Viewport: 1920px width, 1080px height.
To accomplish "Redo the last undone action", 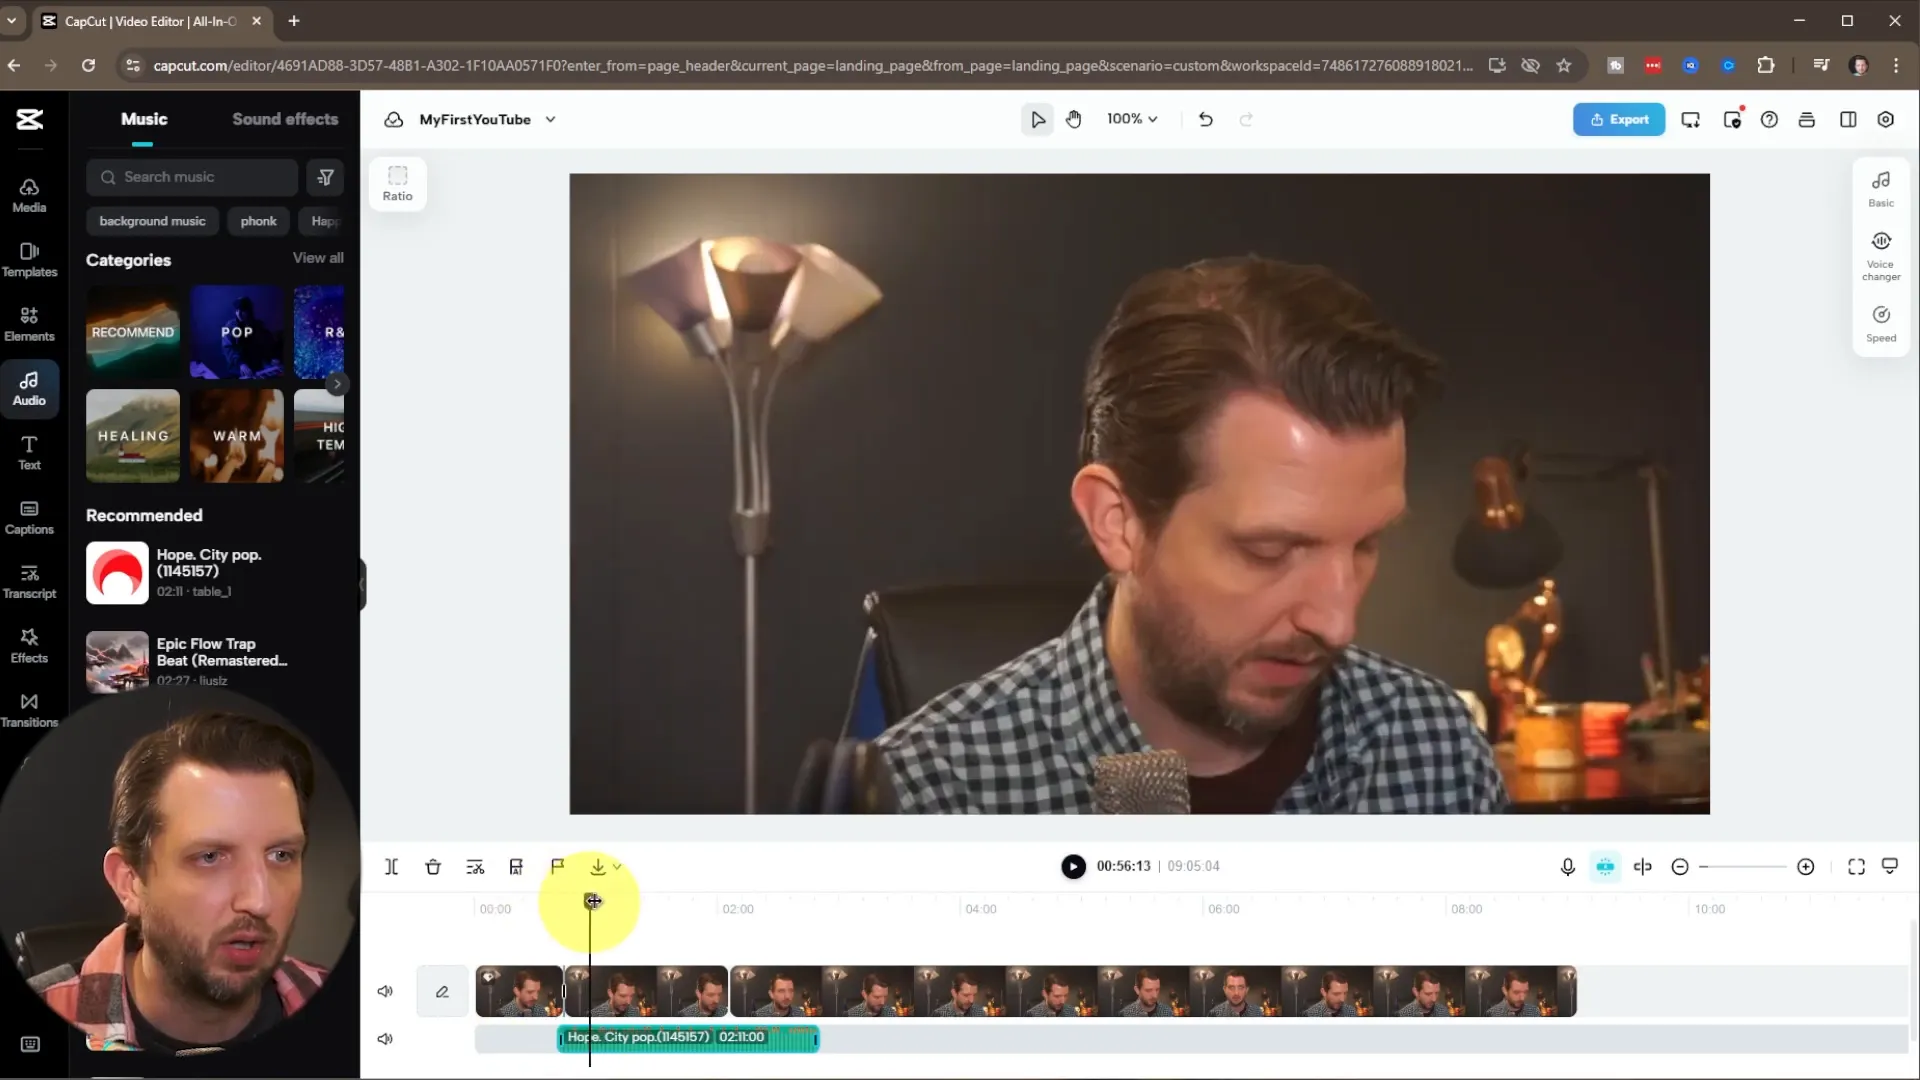I will point(1246,119).
